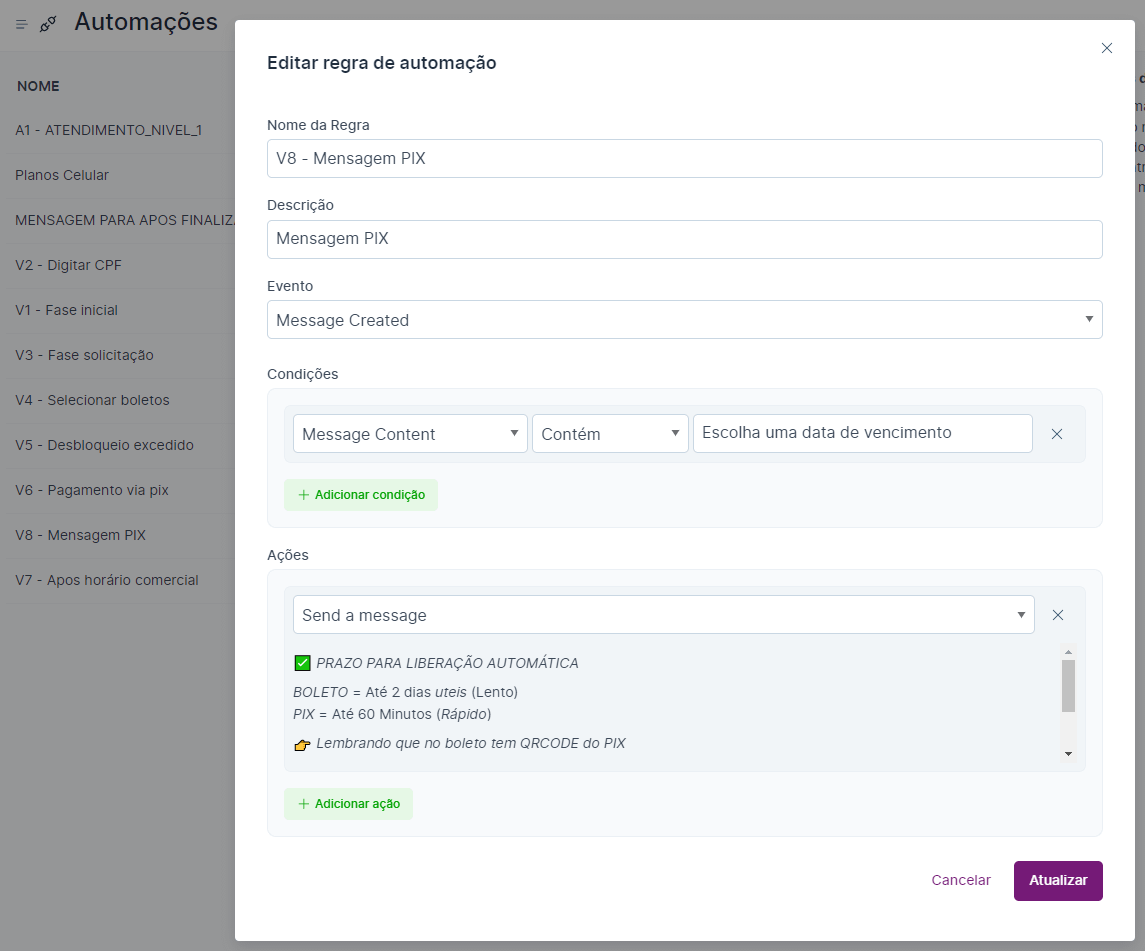Click the plus Adicionar condição button

point(361,495)
